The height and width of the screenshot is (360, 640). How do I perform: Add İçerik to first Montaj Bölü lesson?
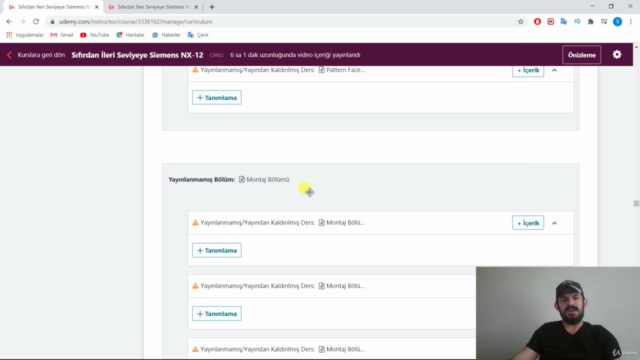click(x=528, y=223)
